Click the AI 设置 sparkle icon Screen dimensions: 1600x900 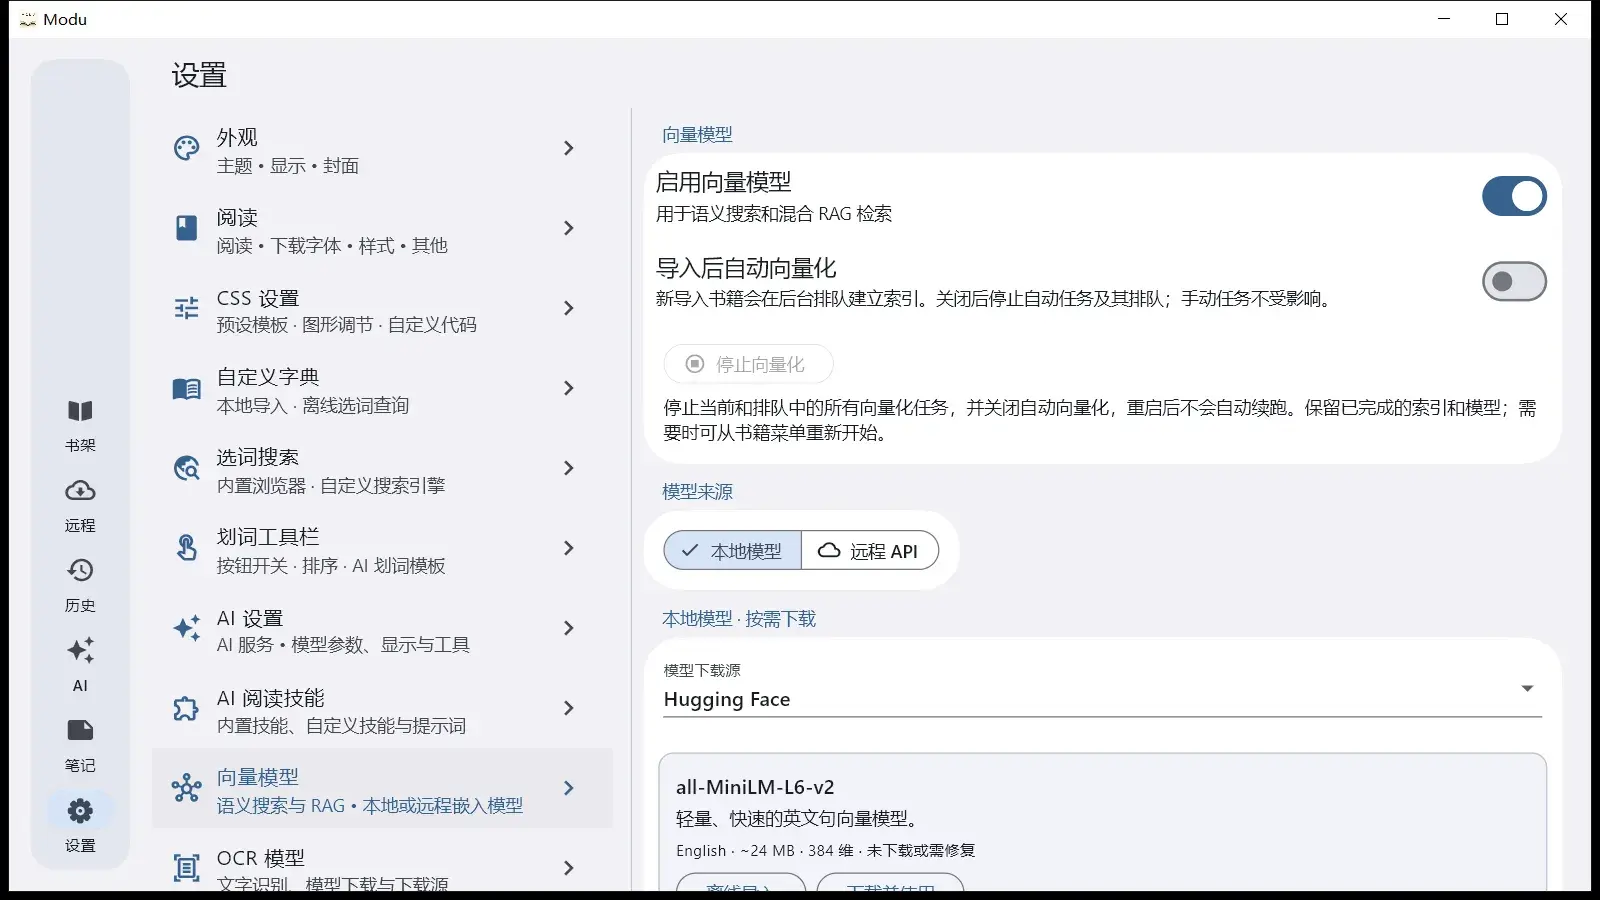coord(187,628)
